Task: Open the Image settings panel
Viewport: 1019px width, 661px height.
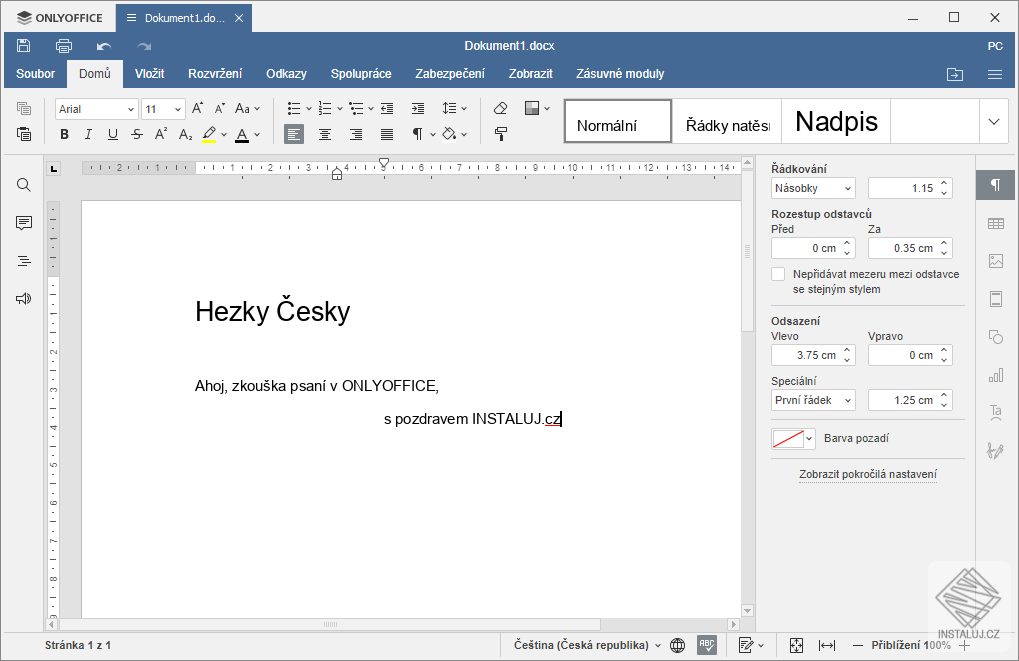Action: (x=995, y=261)
